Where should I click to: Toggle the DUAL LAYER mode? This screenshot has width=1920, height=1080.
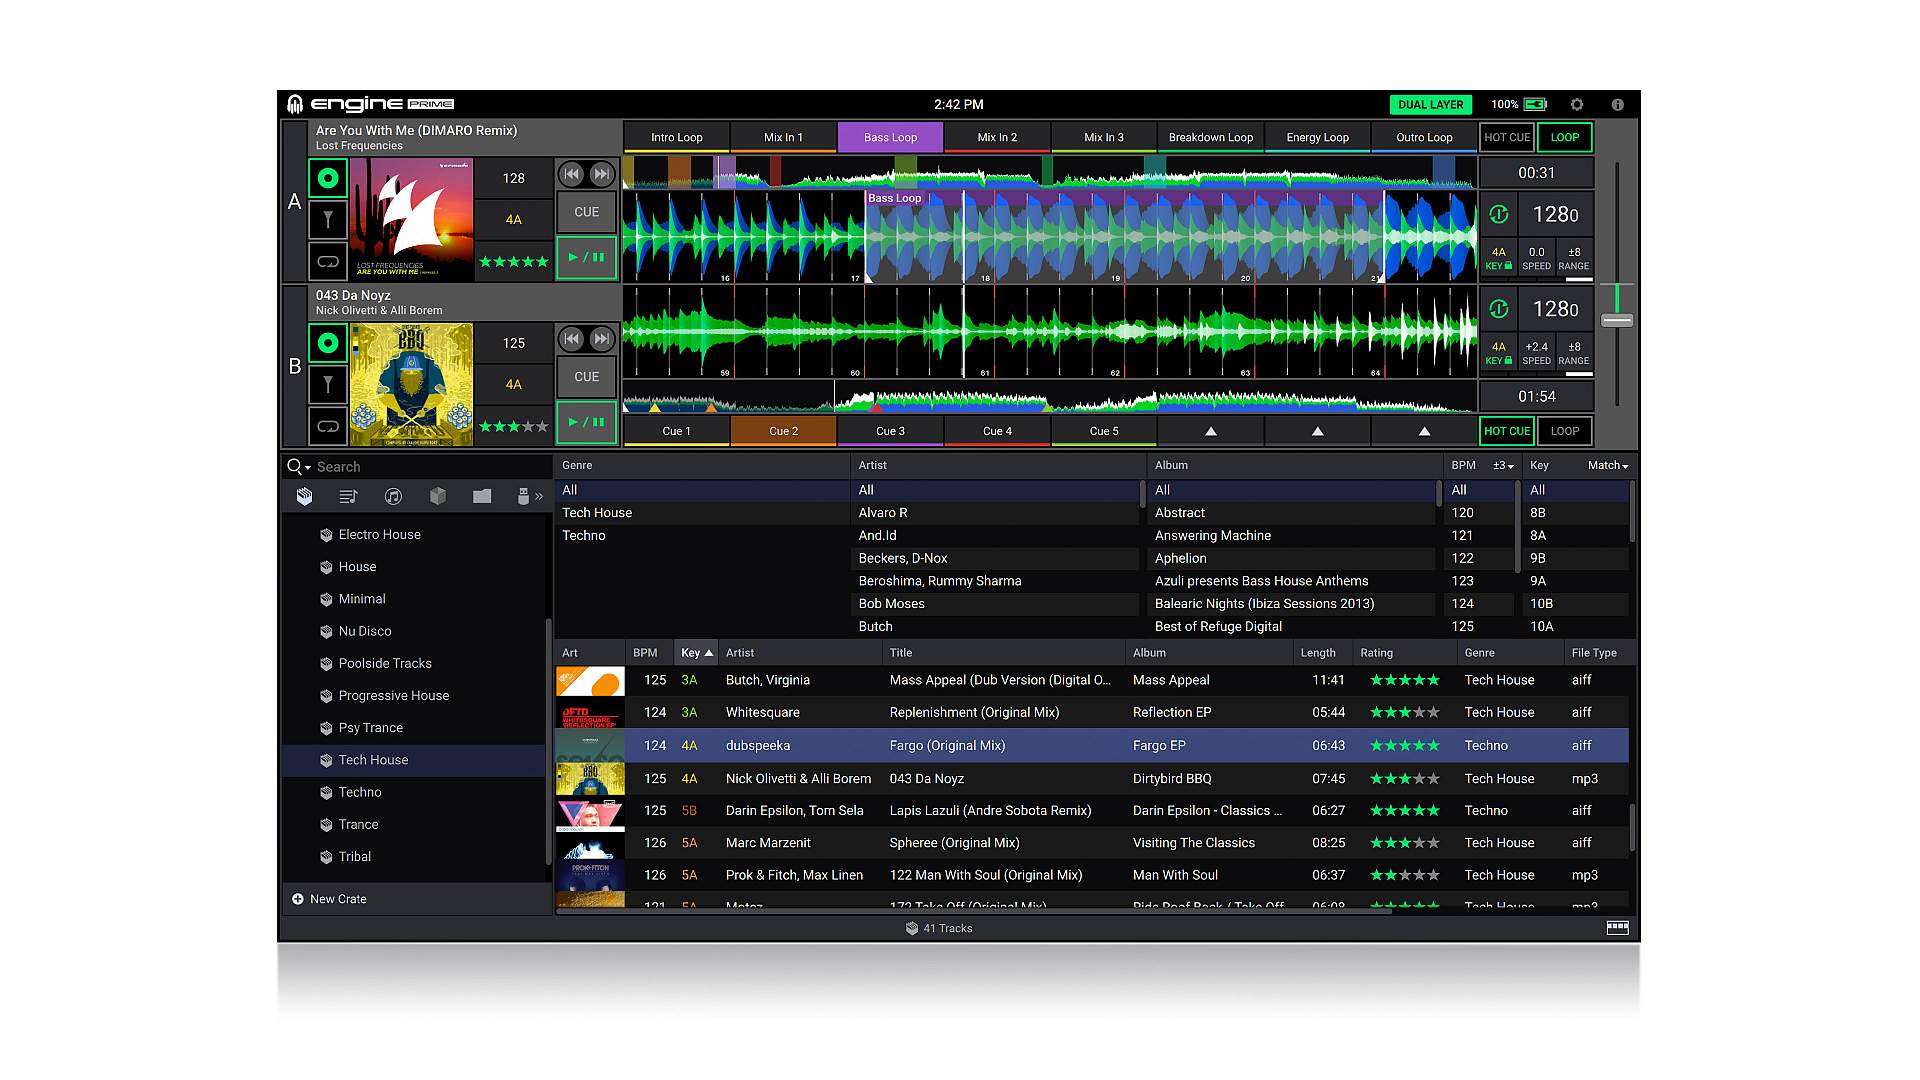pyautogui.click(x=1430, y=104)
